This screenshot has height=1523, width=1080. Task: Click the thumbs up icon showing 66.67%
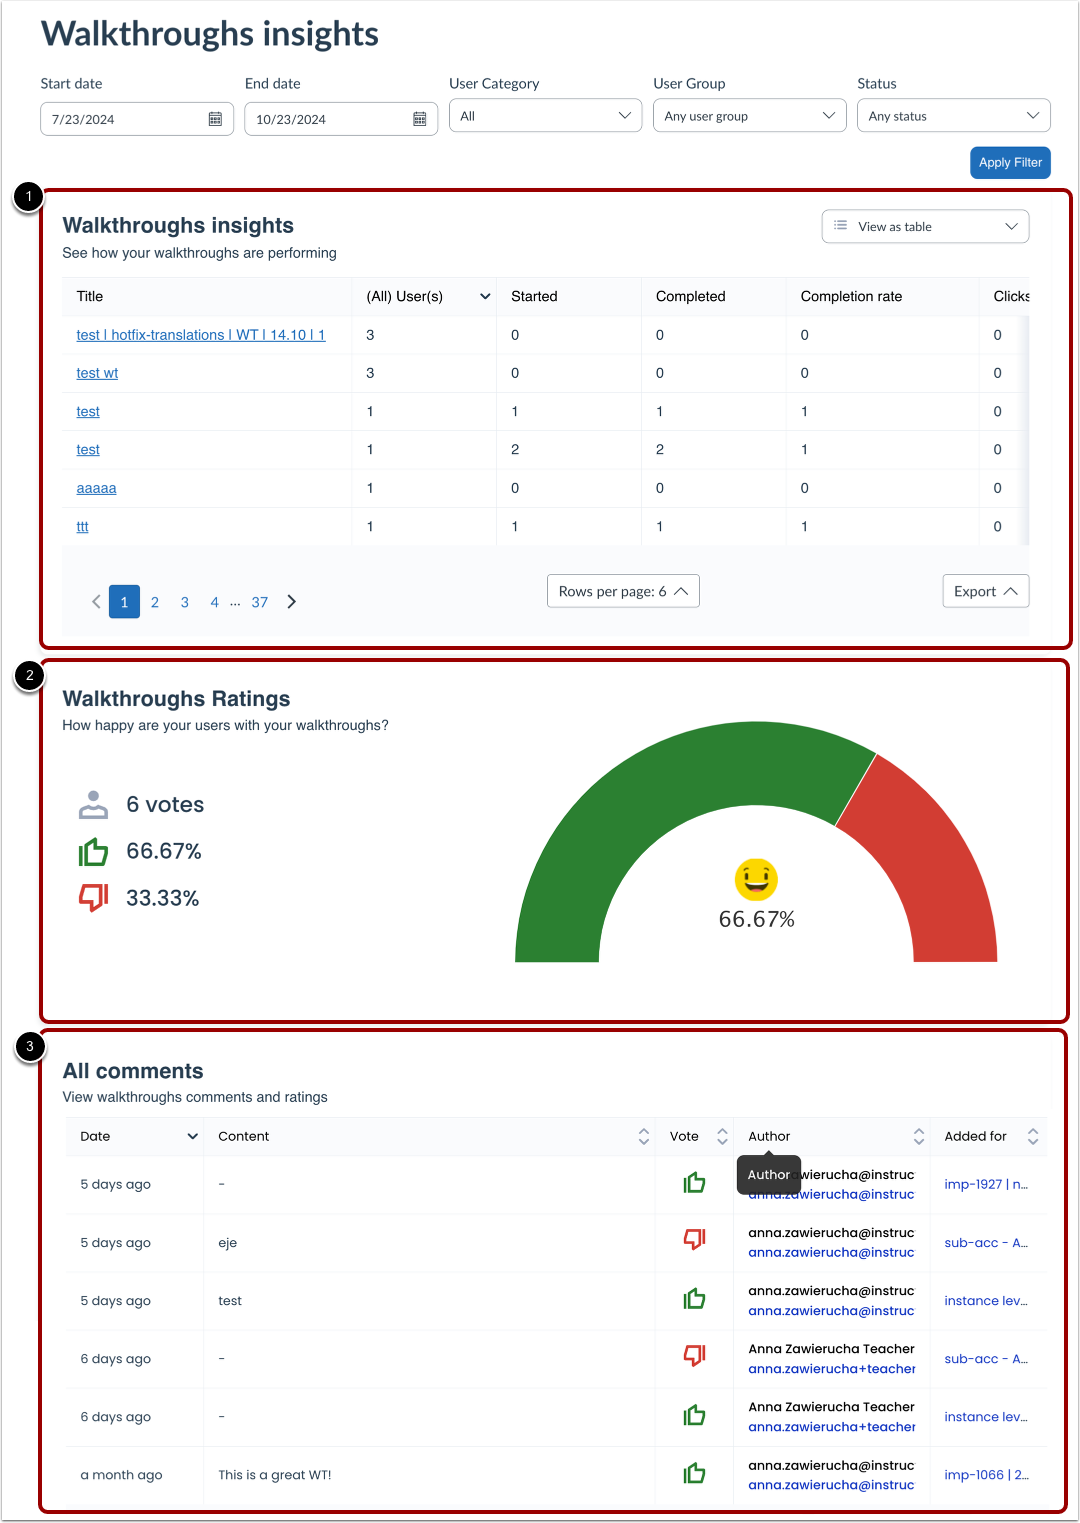point(93,851)
